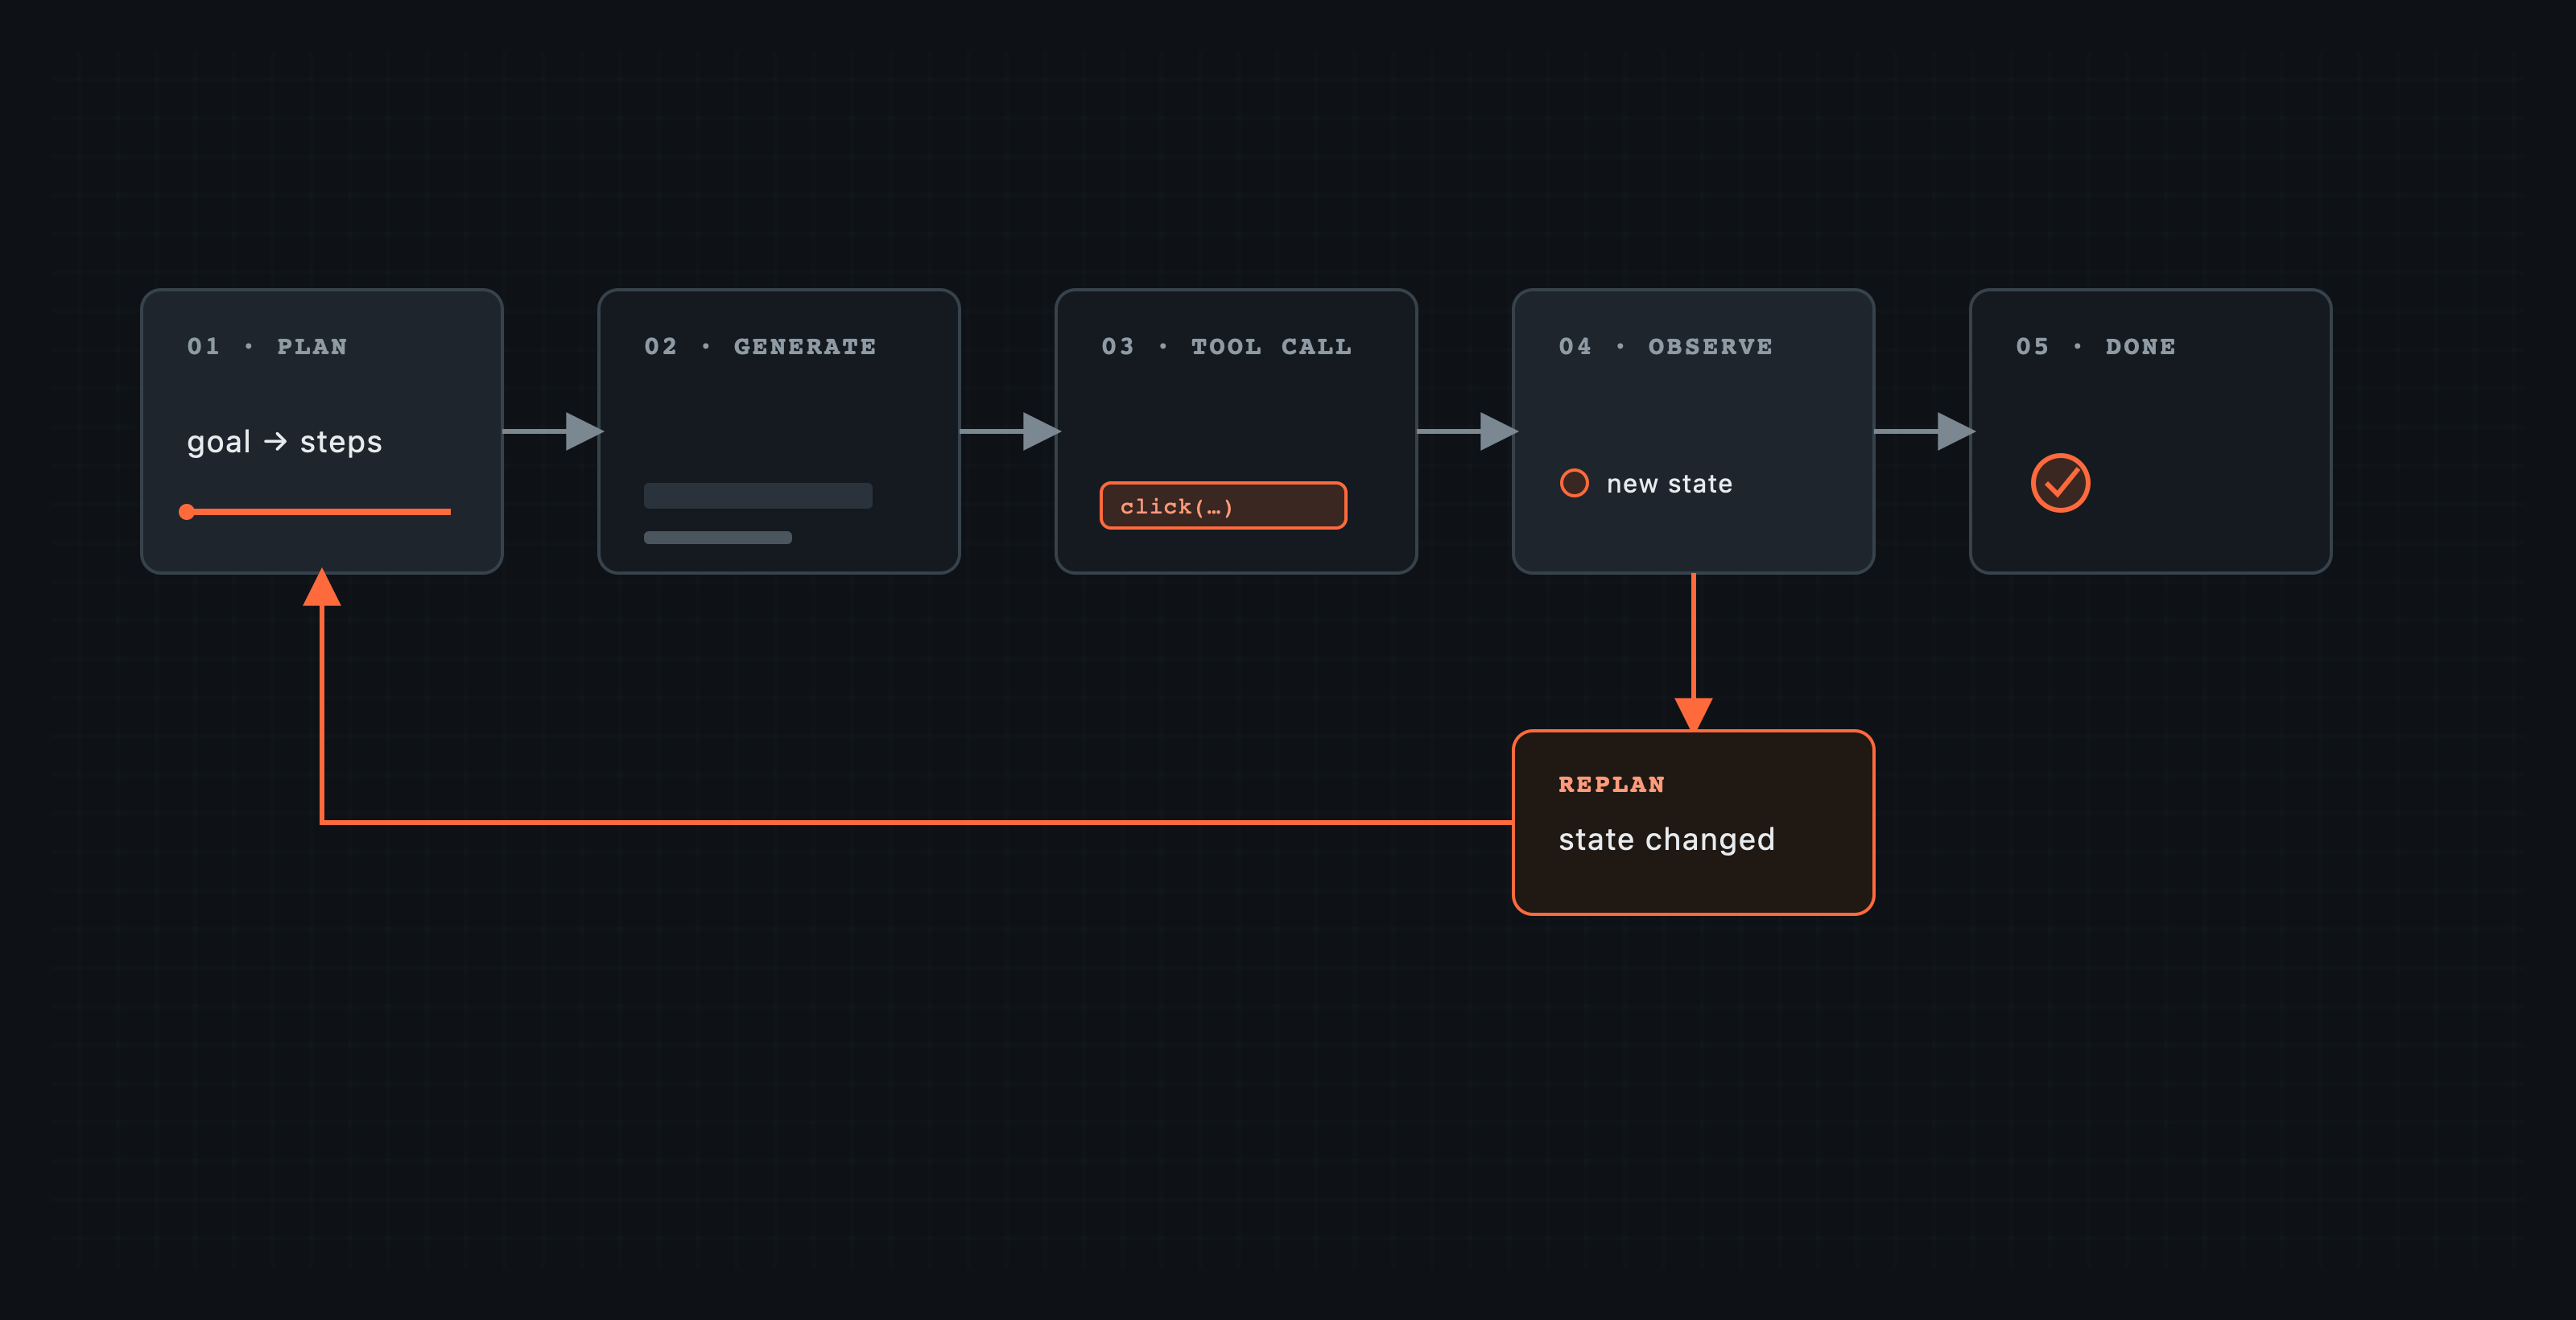
Task: Click the orange progress line under goal → steps
Action: click(x=315, y=512)
